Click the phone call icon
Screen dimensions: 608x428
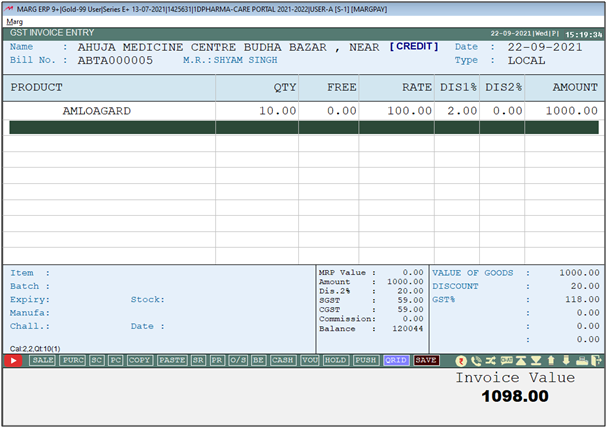coord(476,361)
